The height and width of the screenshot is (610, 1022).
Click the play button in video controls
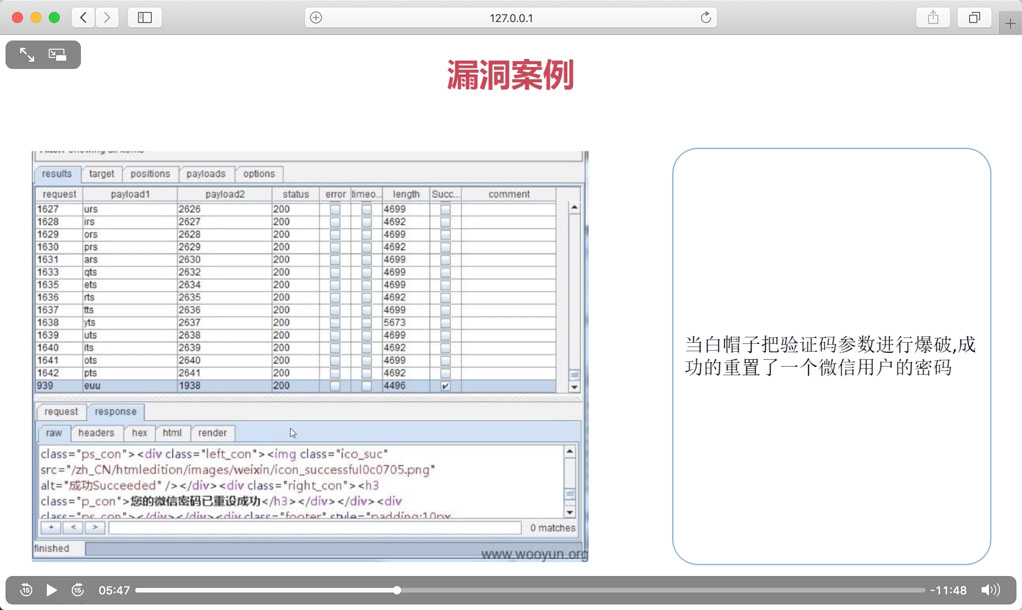click(52, 590)
